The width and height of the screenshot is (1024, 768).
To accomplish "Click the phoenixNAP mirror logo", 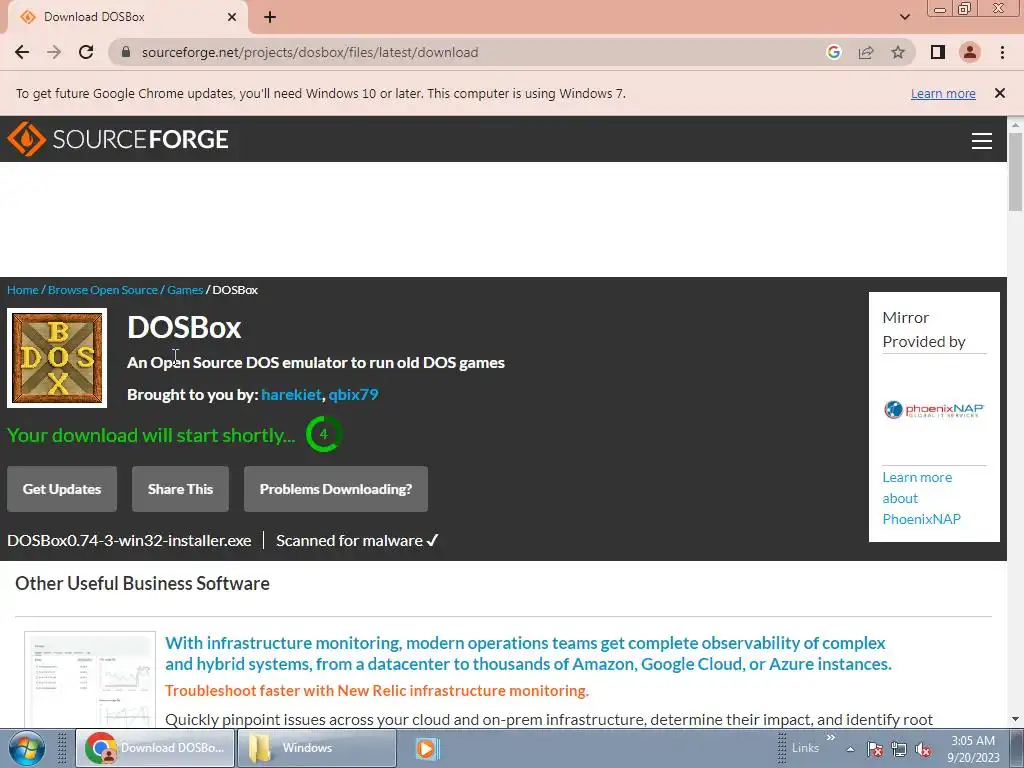I will (x=934, y=409).
